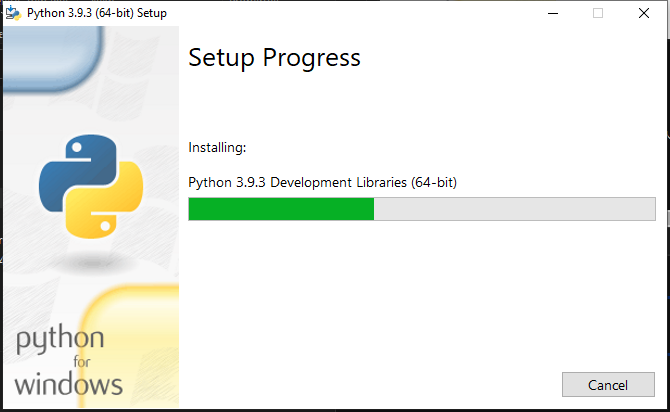Click the green filled part of progress bar

click(x=281, y=209)
